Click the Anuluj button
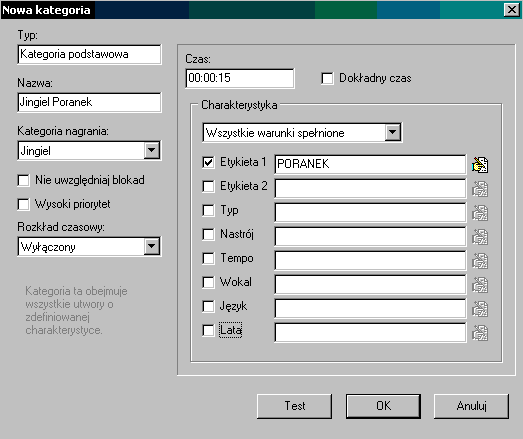 [471, 406]
